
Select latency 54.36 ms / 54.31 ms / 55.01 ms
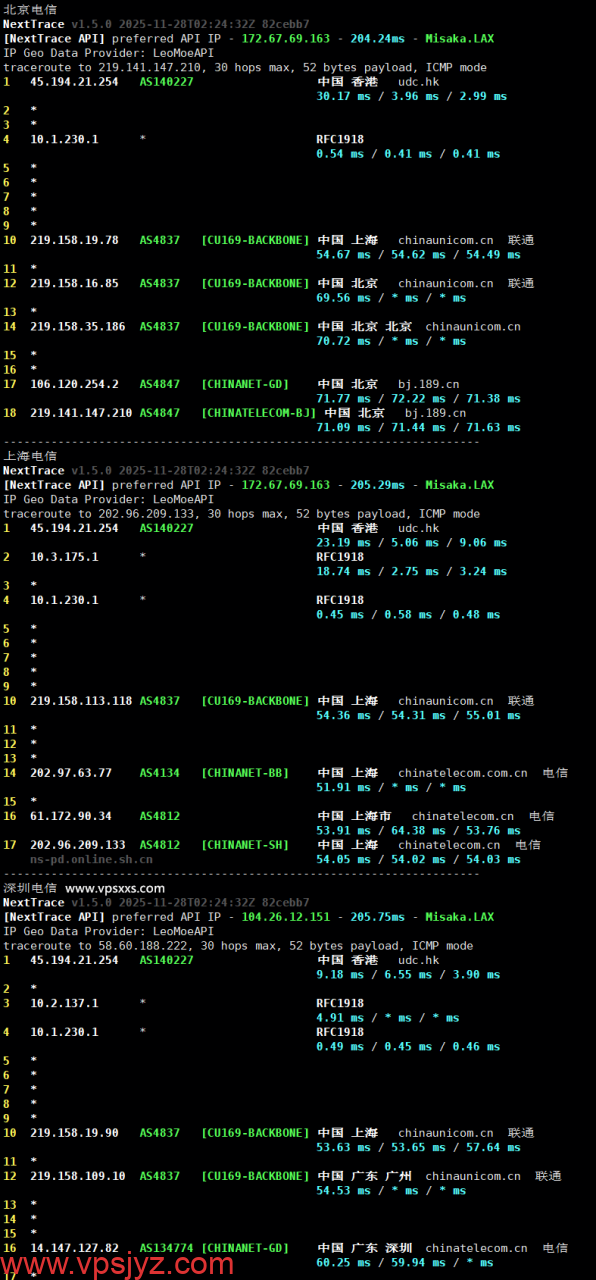418,715
